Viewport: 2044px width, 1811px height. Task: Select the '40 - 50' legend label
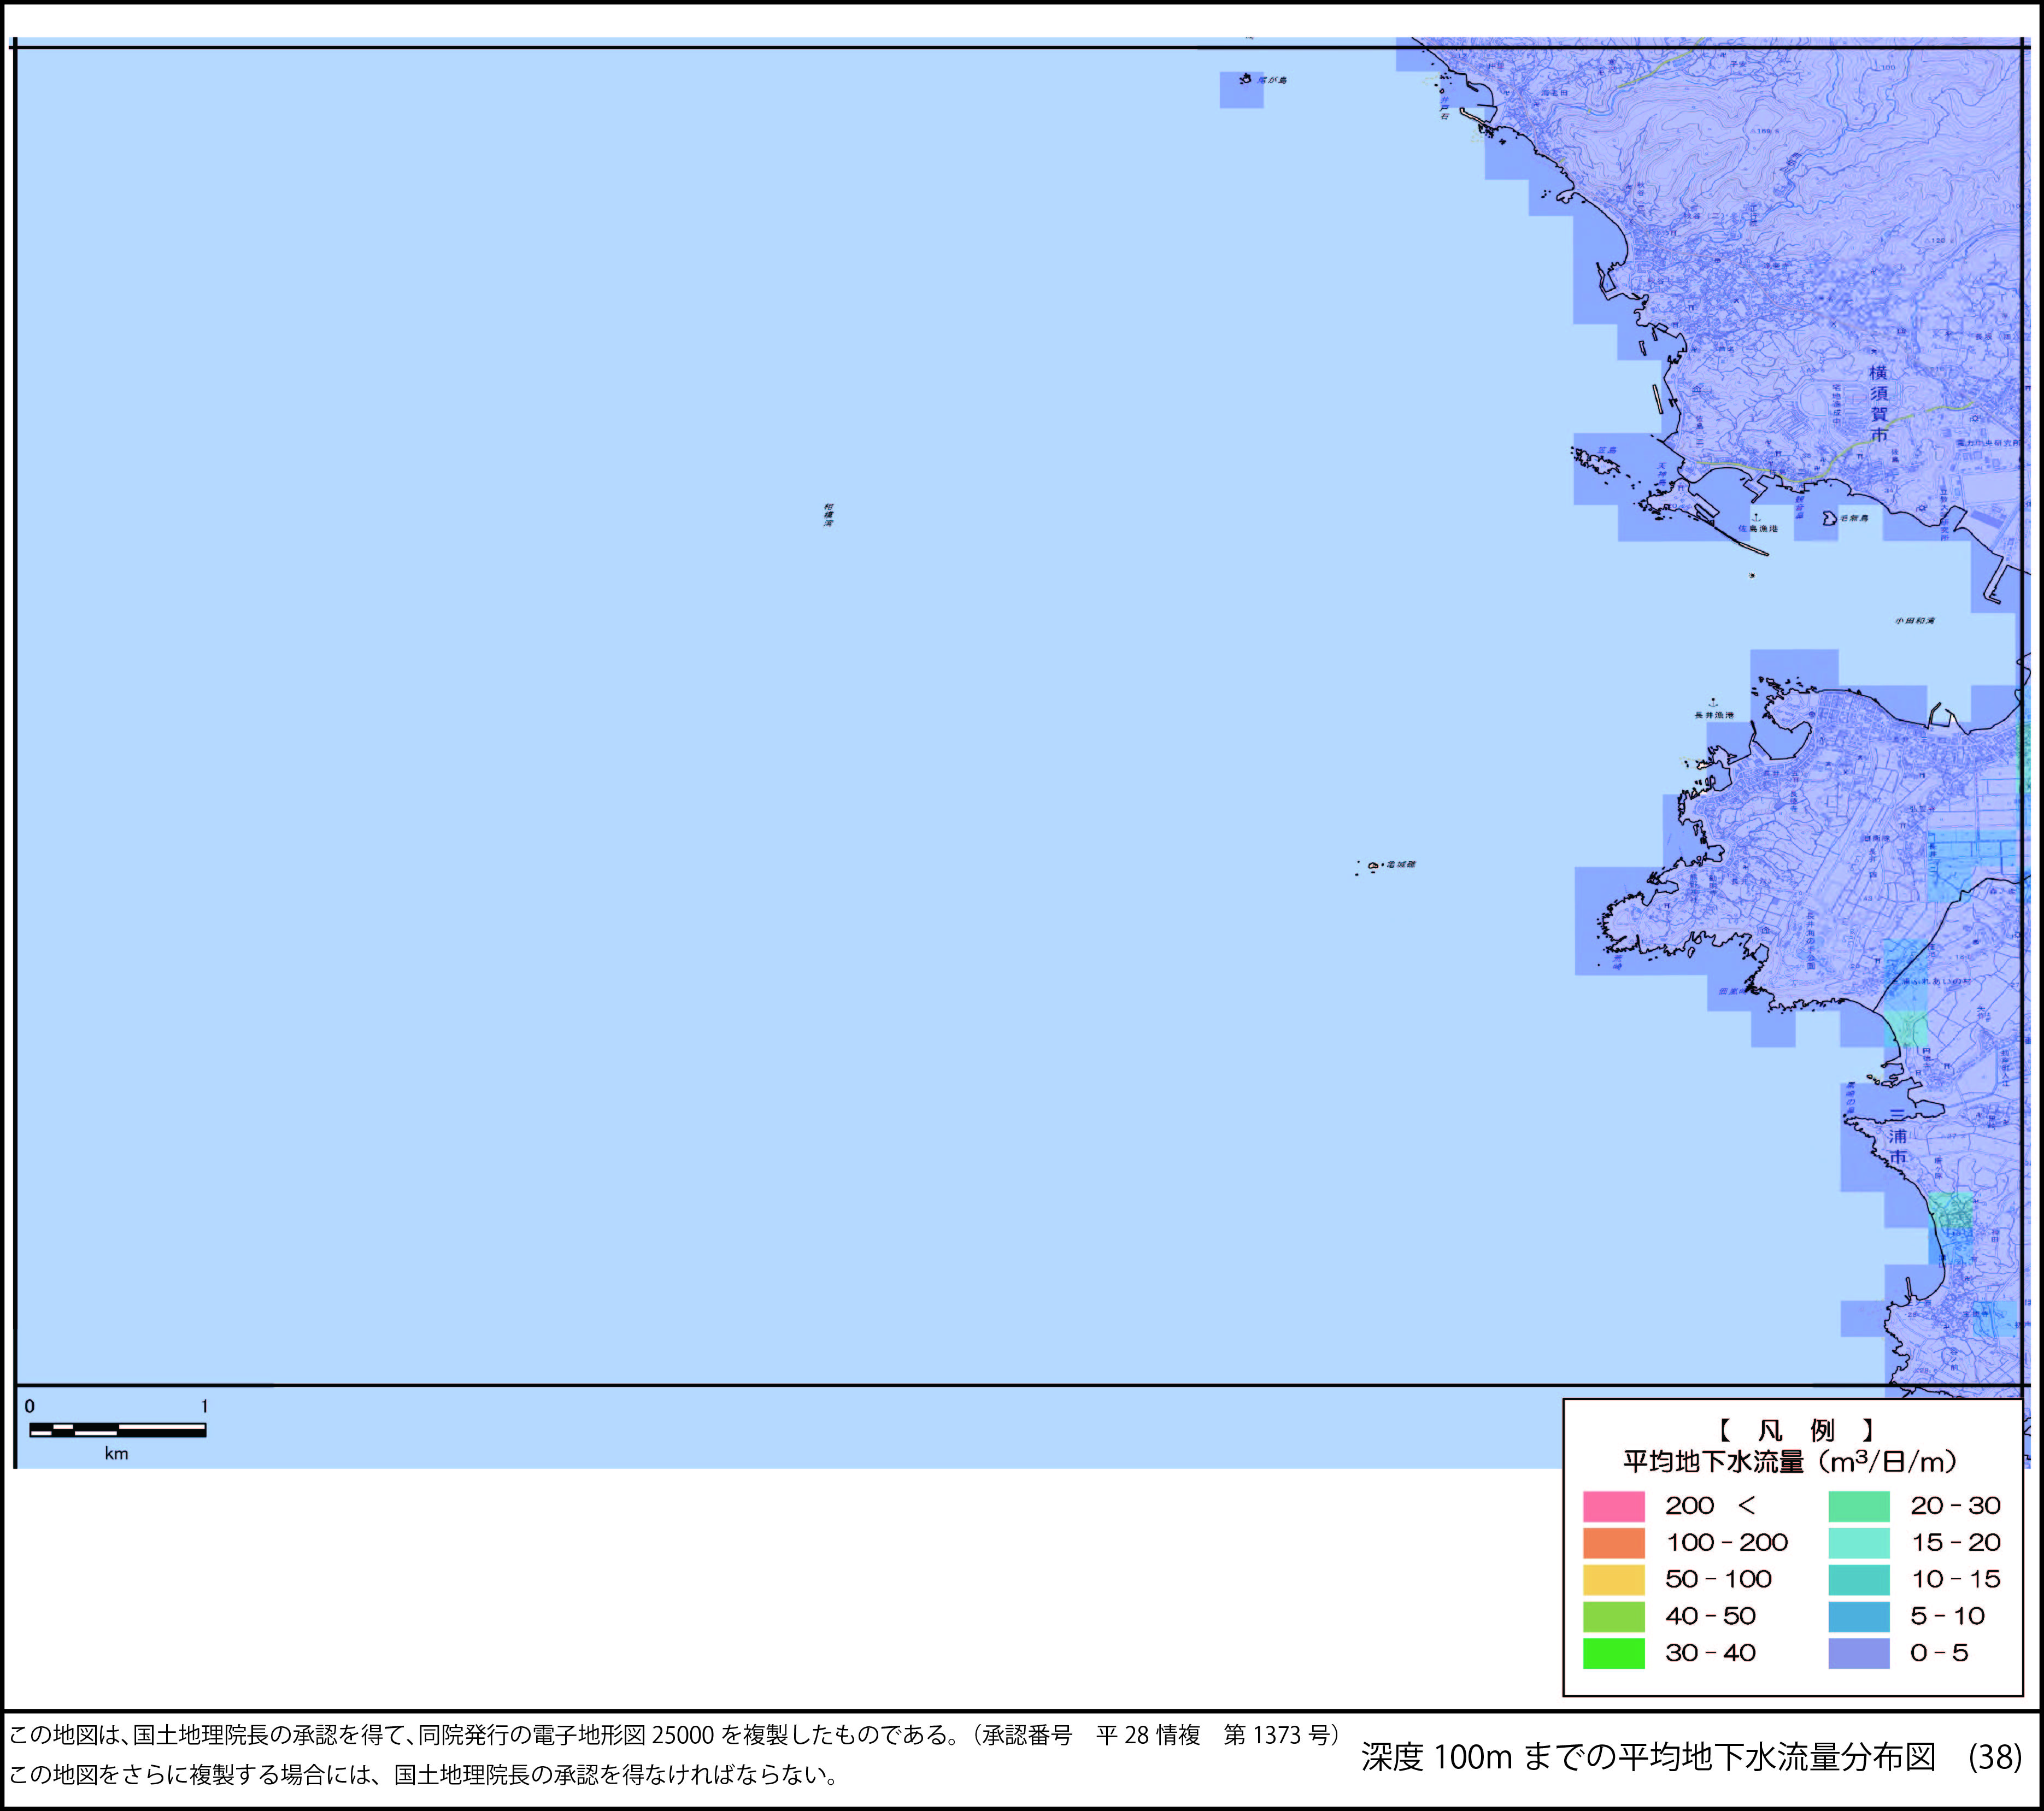pyautogui.click(x=1710, y=1617)
